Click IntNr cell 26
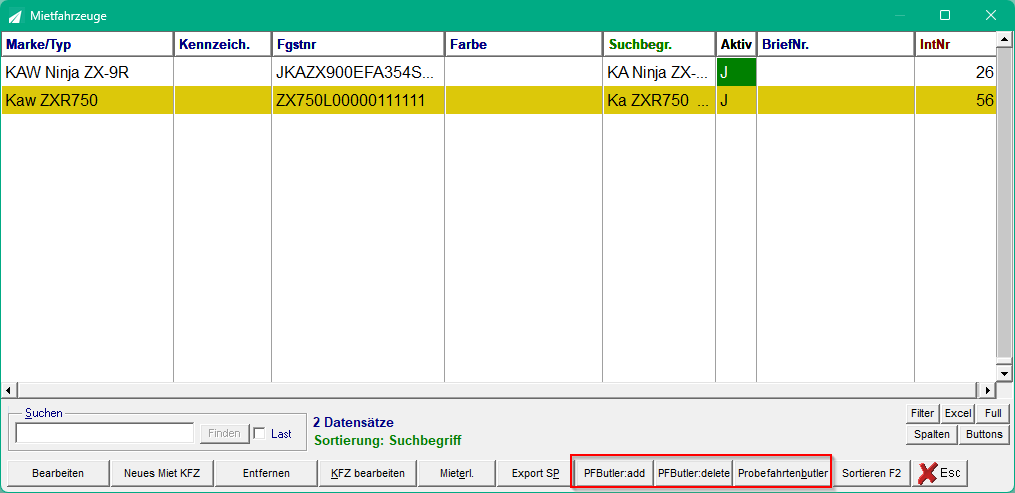This screenshot has width=1015, height=493. pyautogui.click(x=955, y=72)
